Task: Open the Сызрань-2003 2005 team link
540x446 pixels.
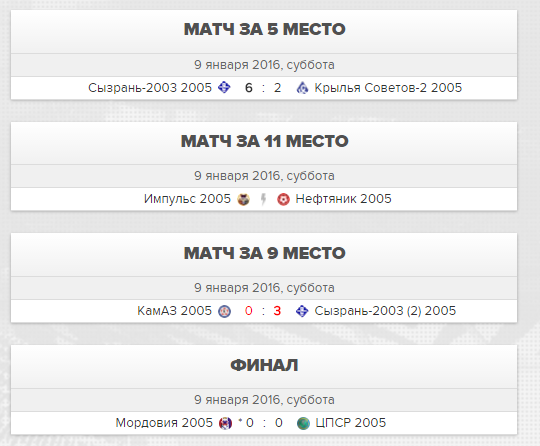Action: 150,87
